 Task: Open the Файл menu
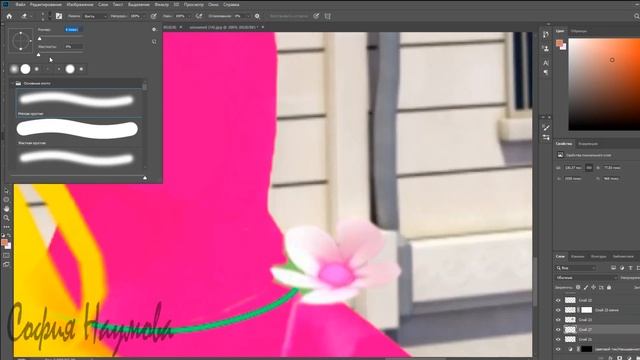pos(20,4)
